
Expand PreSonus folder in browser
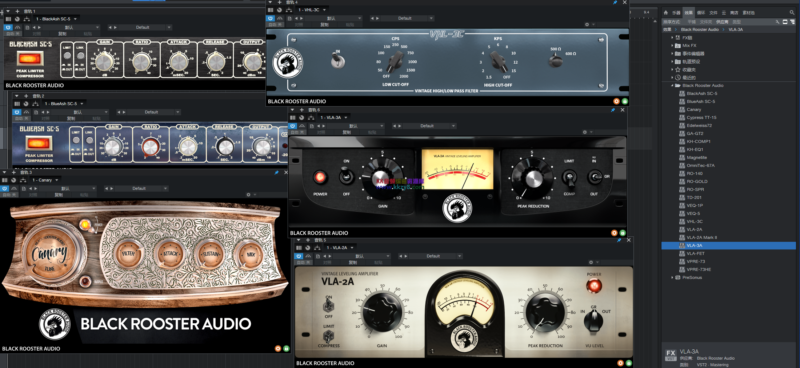673,278
